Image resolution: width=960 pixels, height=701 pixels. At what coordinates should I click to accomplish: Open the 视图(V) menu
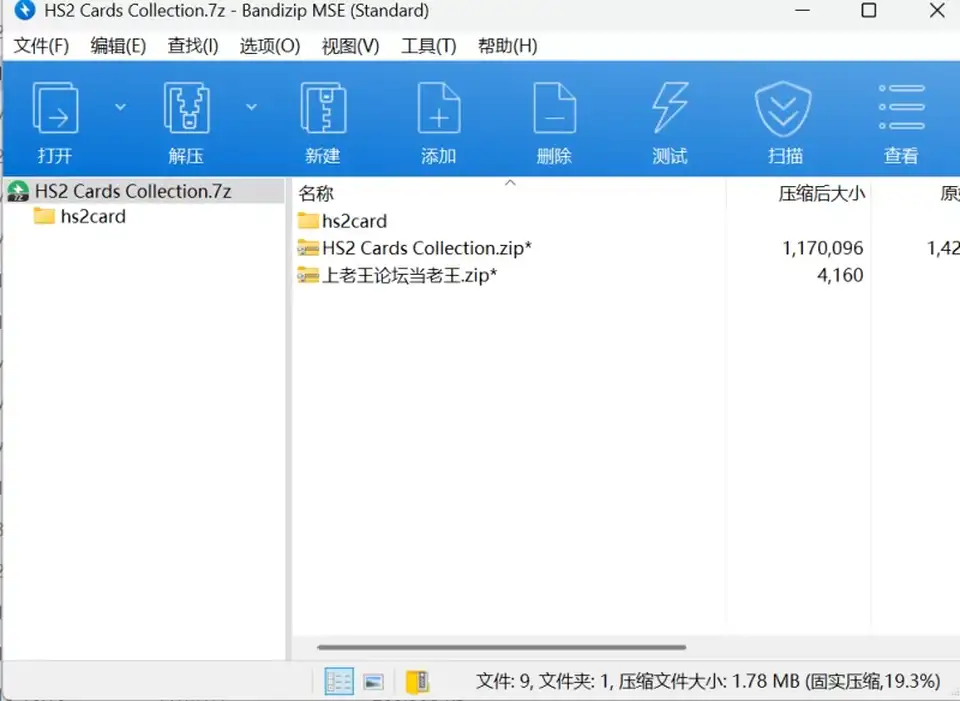pyautogui.click(x=350, y=46)
